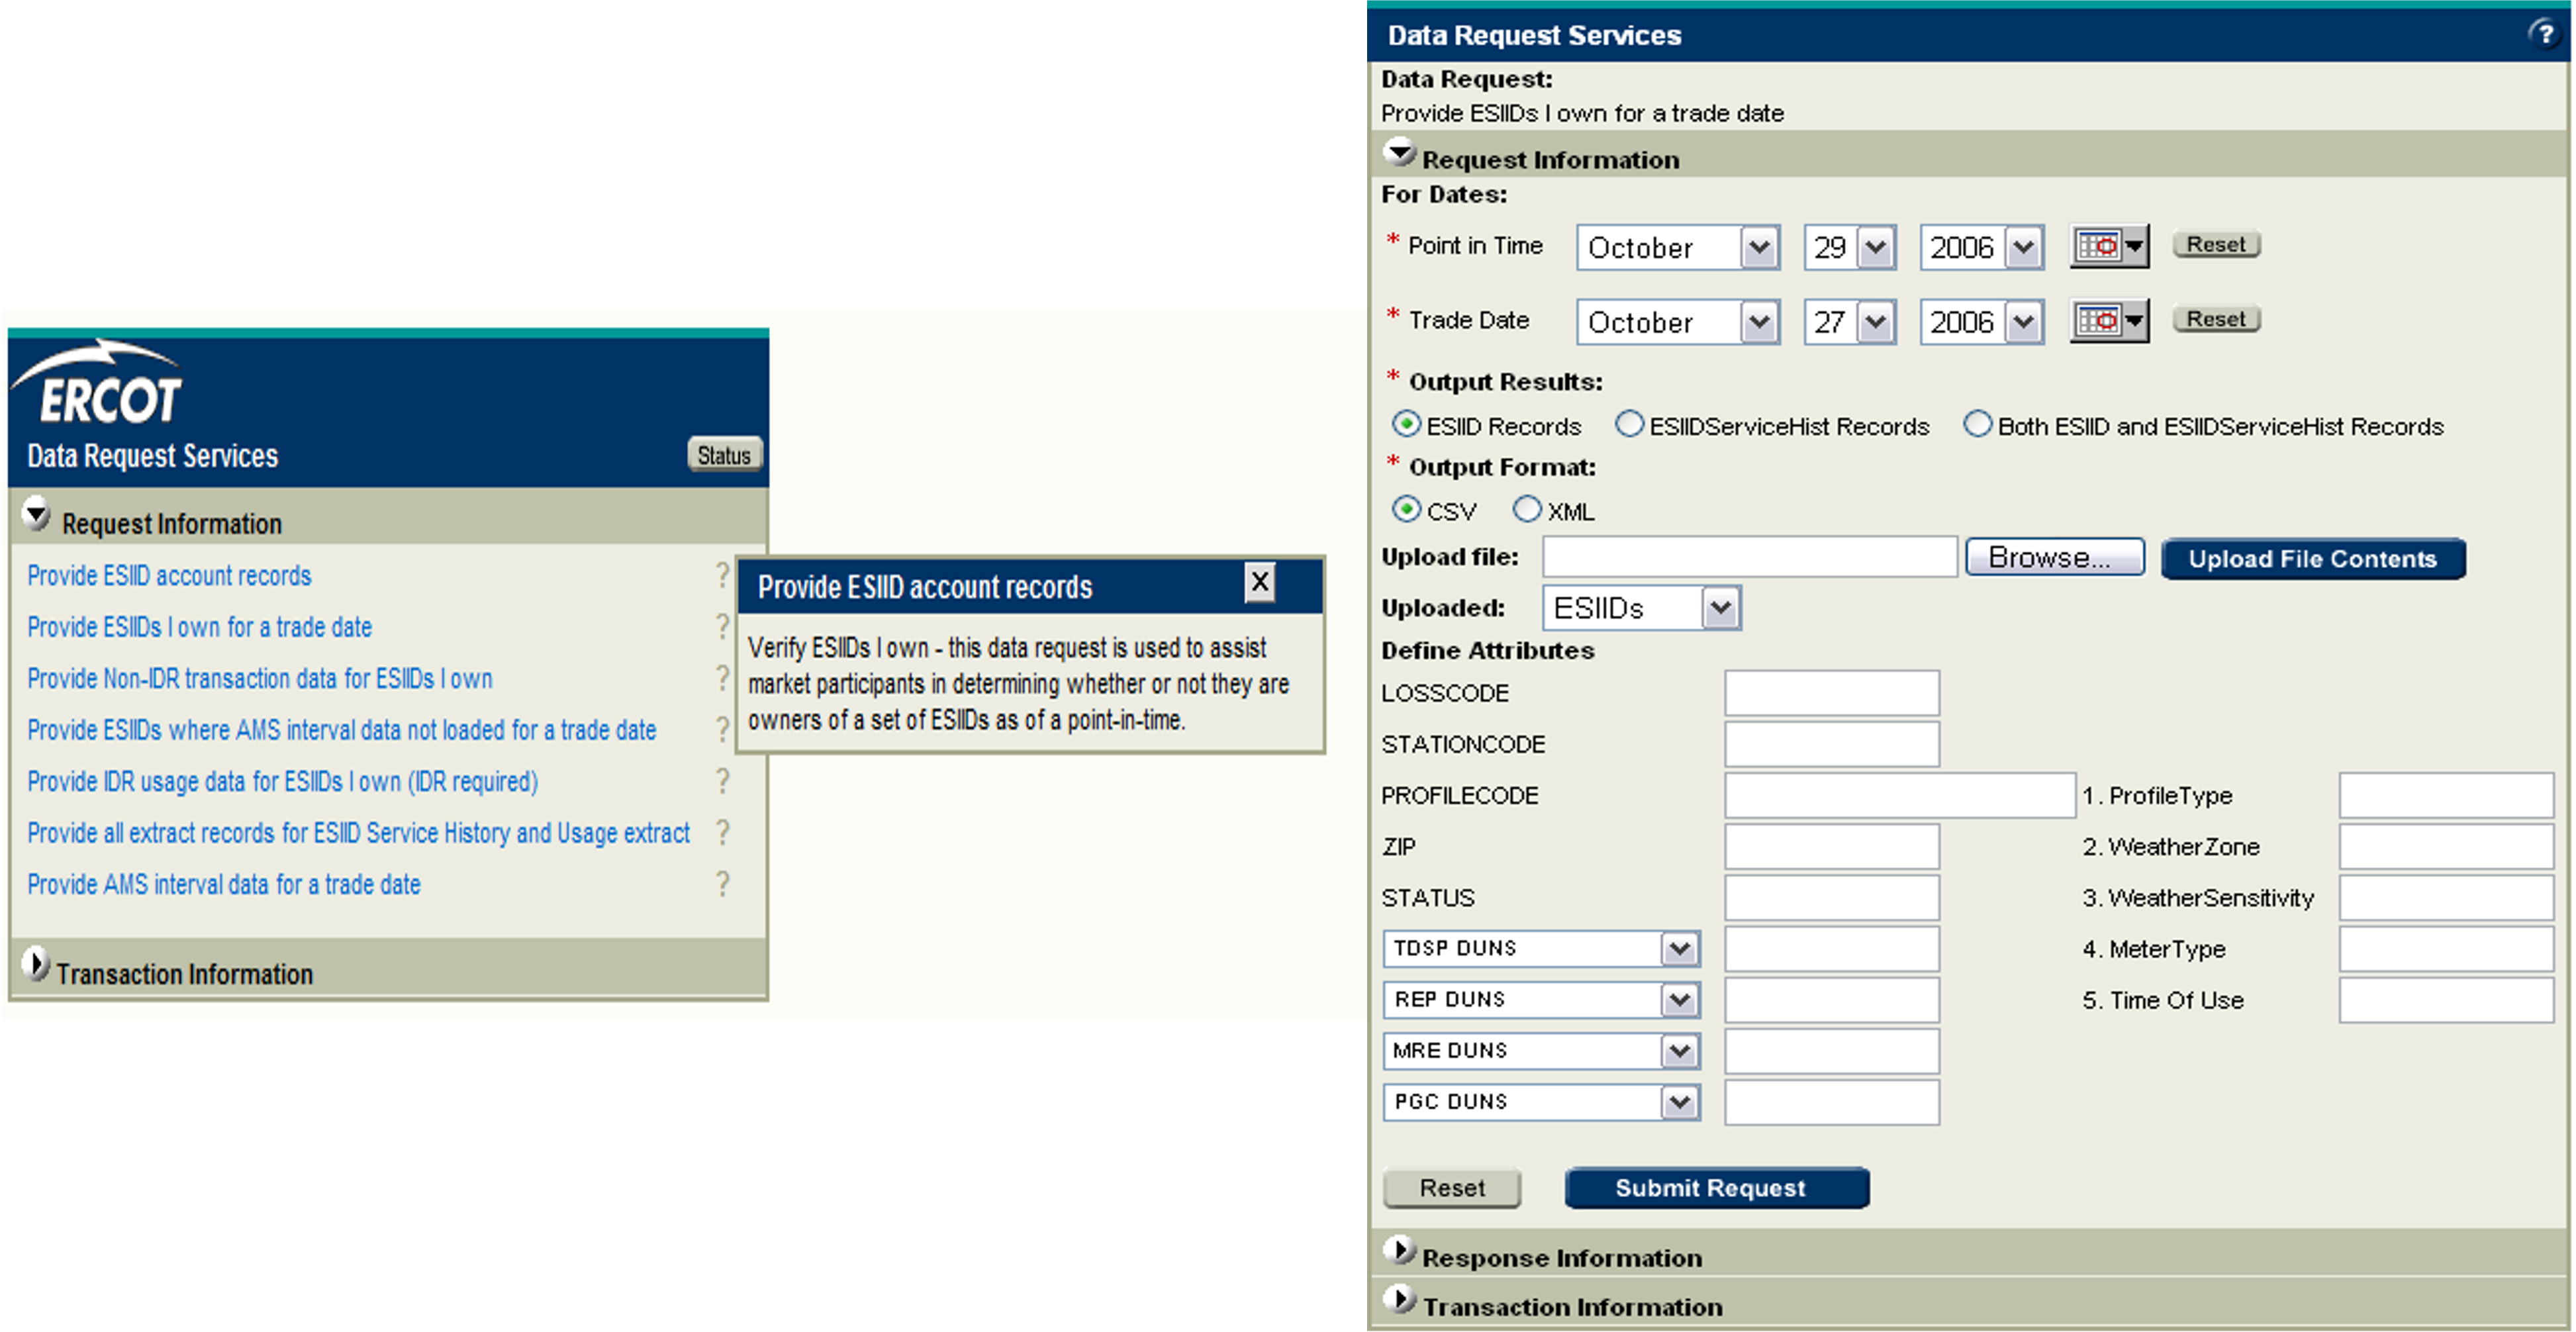This screenshot has height=1332, width=2576.
Task: Open Provide Non-IDR transaction data for ESIIDs I own
Action: [260, 679]
